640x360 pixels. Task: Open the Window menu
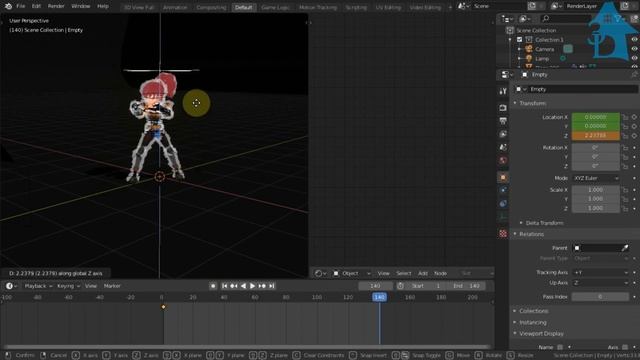tap(80, 6)
